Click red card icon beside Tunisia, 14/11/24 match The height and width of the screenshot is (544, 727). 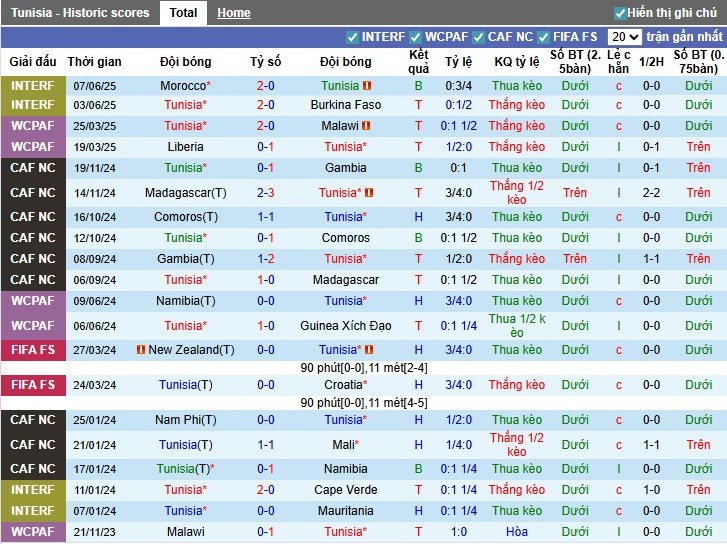pos(369,193)
